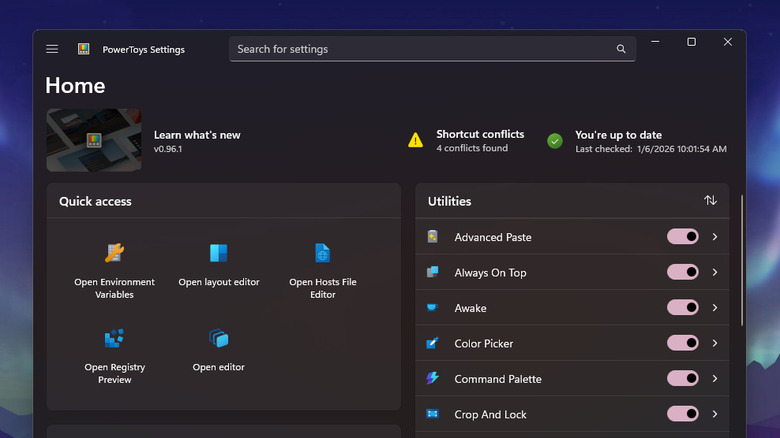Toggle Always On Top switch
780x438 pixels.
(x=682, y=272)
